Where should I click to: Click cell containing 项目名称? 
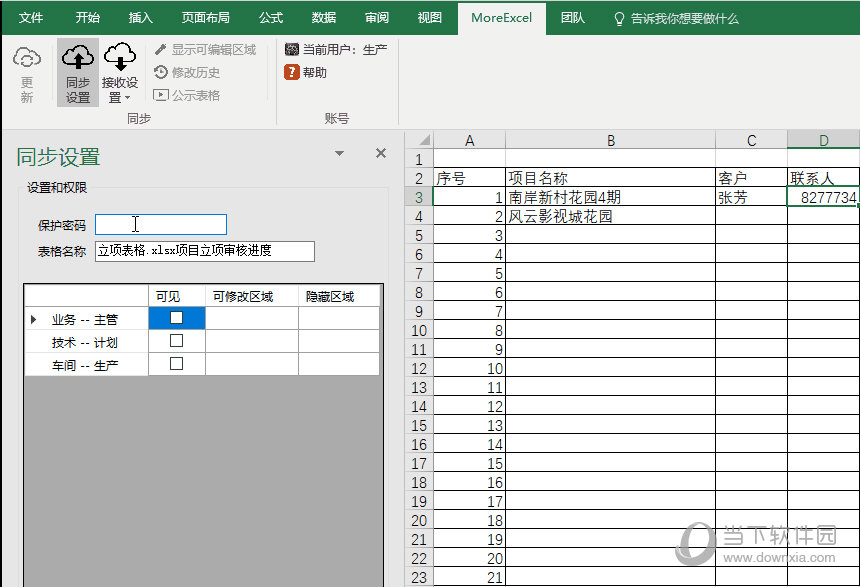(610, 178)
